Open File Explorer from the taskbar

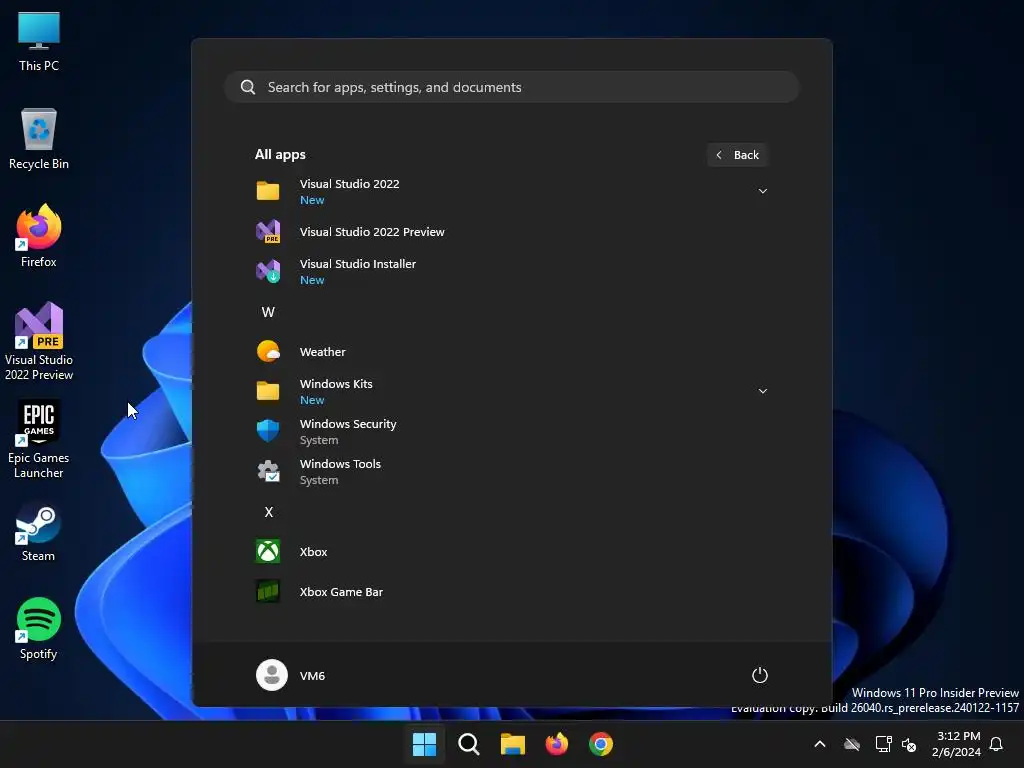point(513,744)
